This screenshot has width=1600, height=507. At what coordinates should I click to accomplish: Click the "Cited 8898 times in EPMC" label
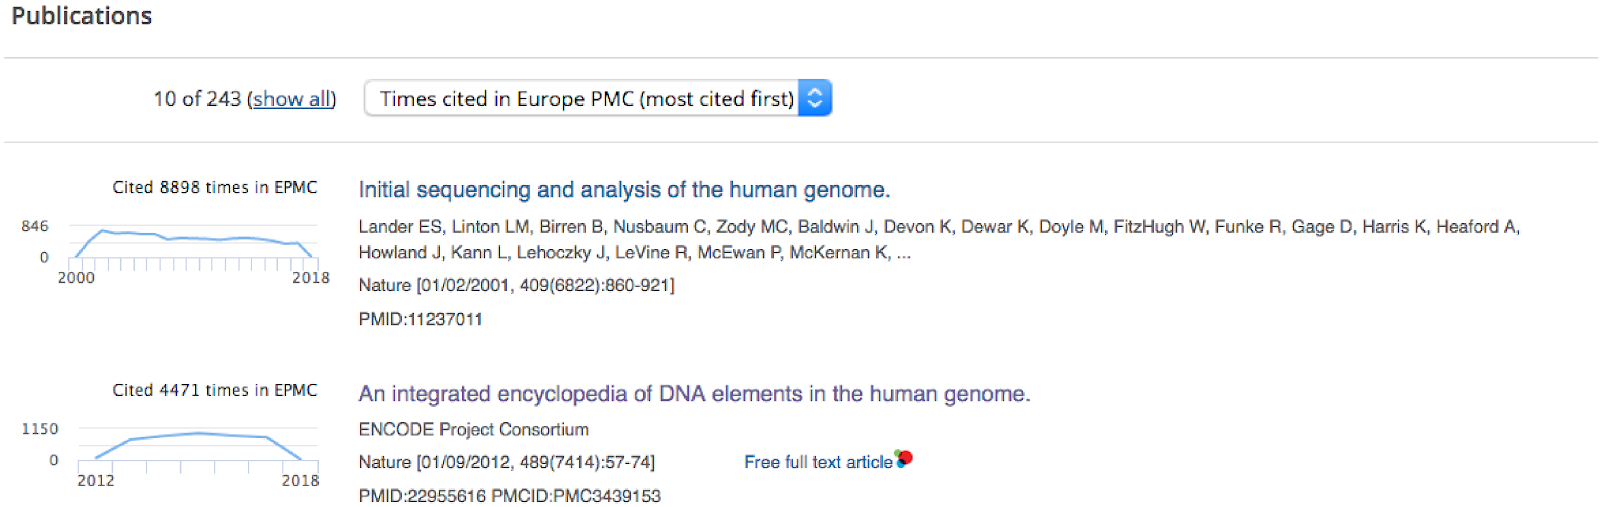(x=214, y=187)
